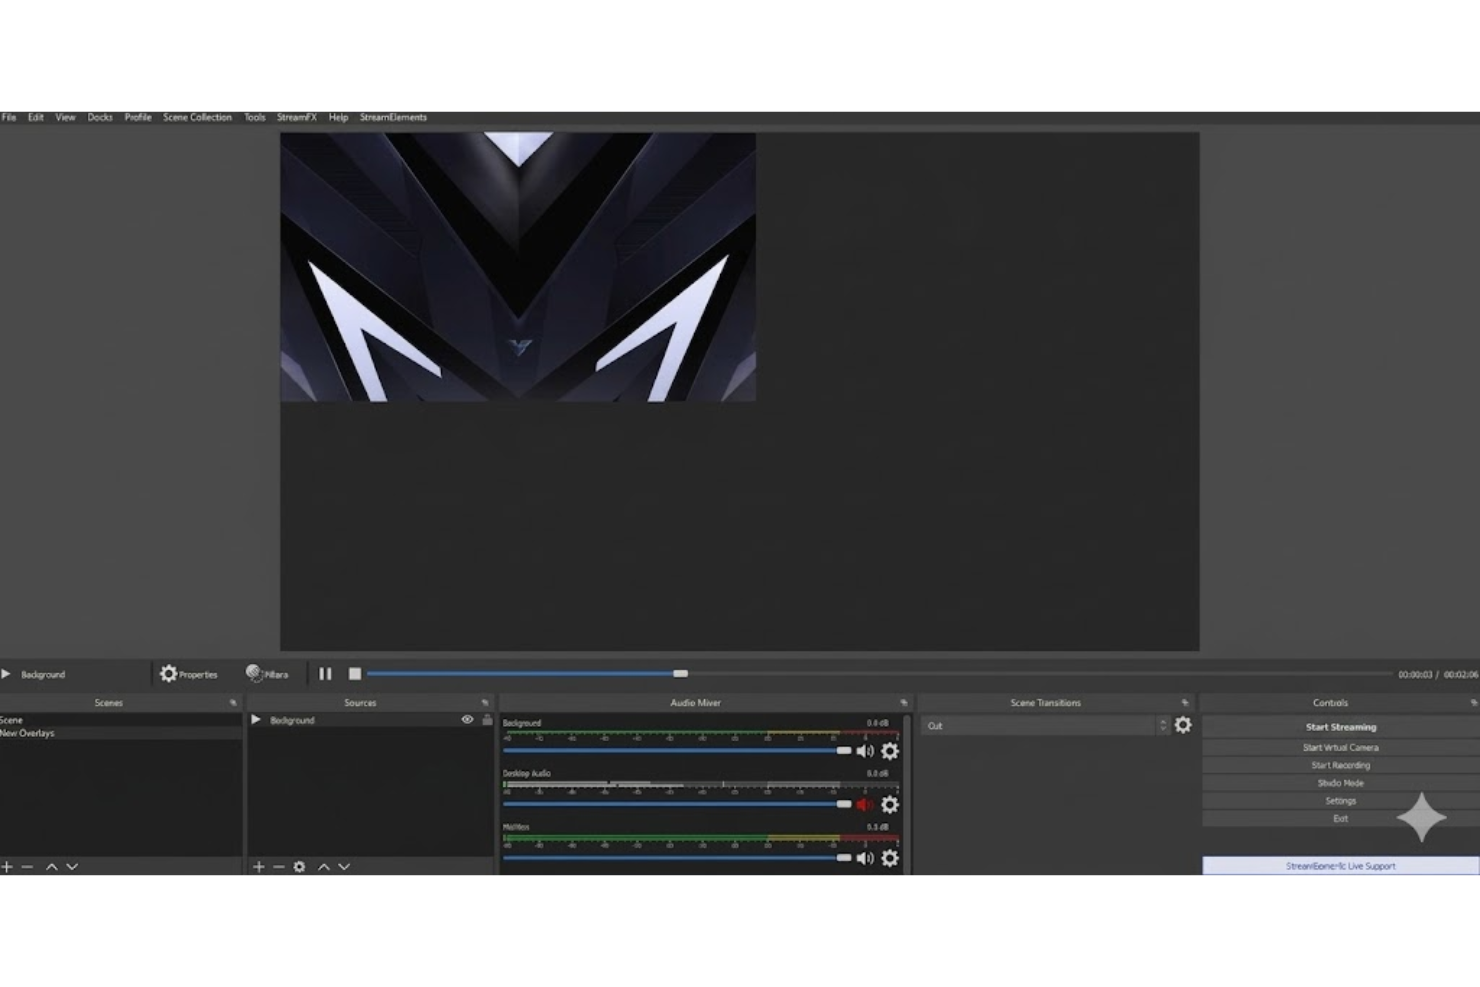Expand the Background media controls at bottom left

tap(6, 673)
